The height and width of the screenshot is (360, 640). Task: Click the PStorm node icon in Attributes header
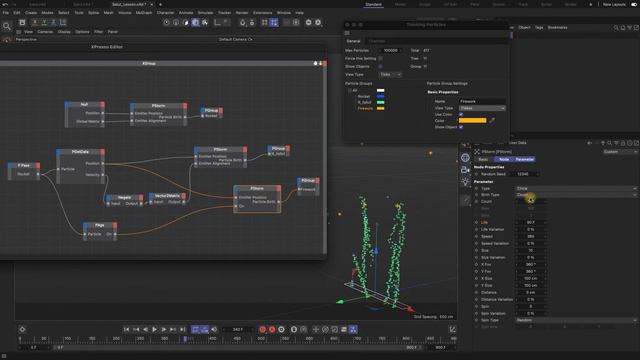click(x=477, y=151)
